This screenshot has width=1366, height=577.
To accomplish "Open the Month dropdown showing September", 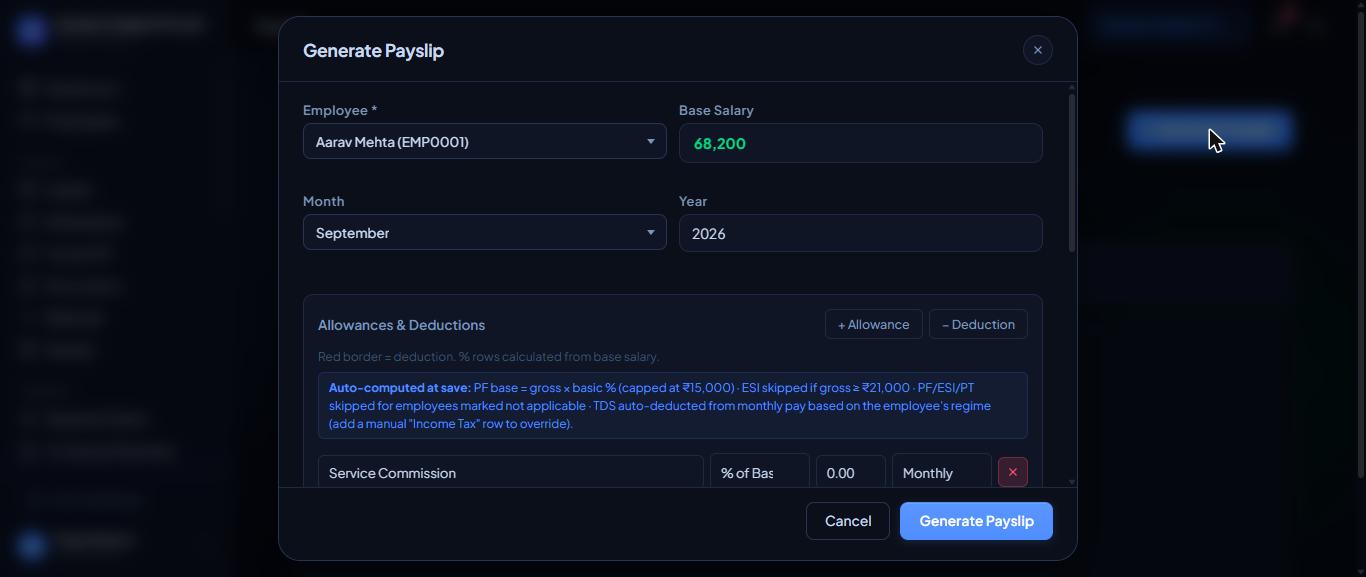I will coord(485,233).
